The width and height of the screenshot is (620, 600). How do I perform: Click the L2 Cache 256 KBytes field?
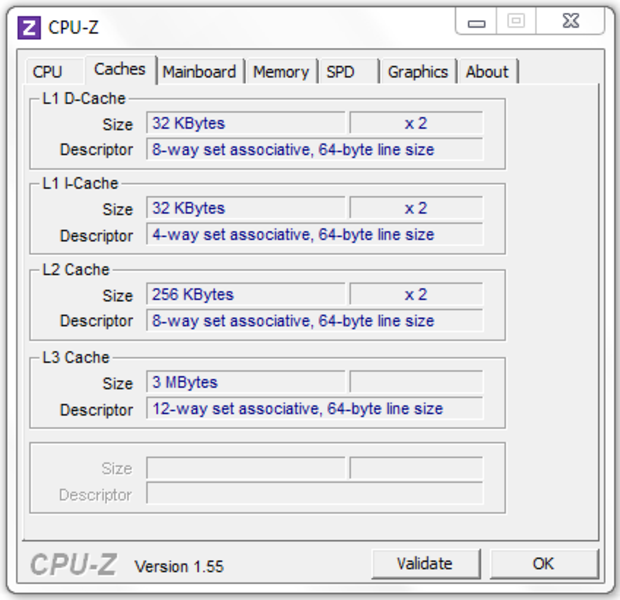(246, 294)
